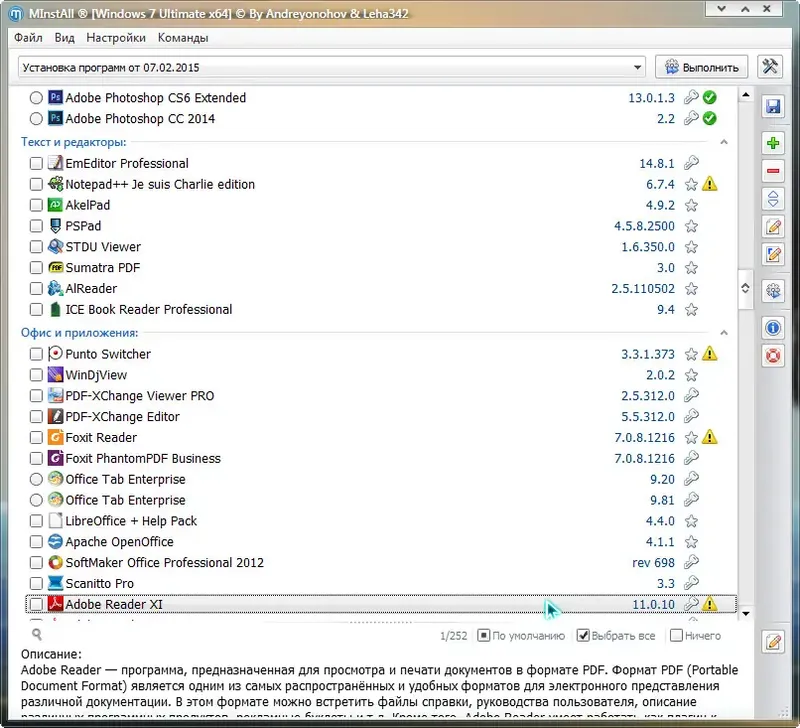Viewport: 800px width, 728px height.
Task: Click the green check next to Photoshop CC 2014
Action: point(709,118)
